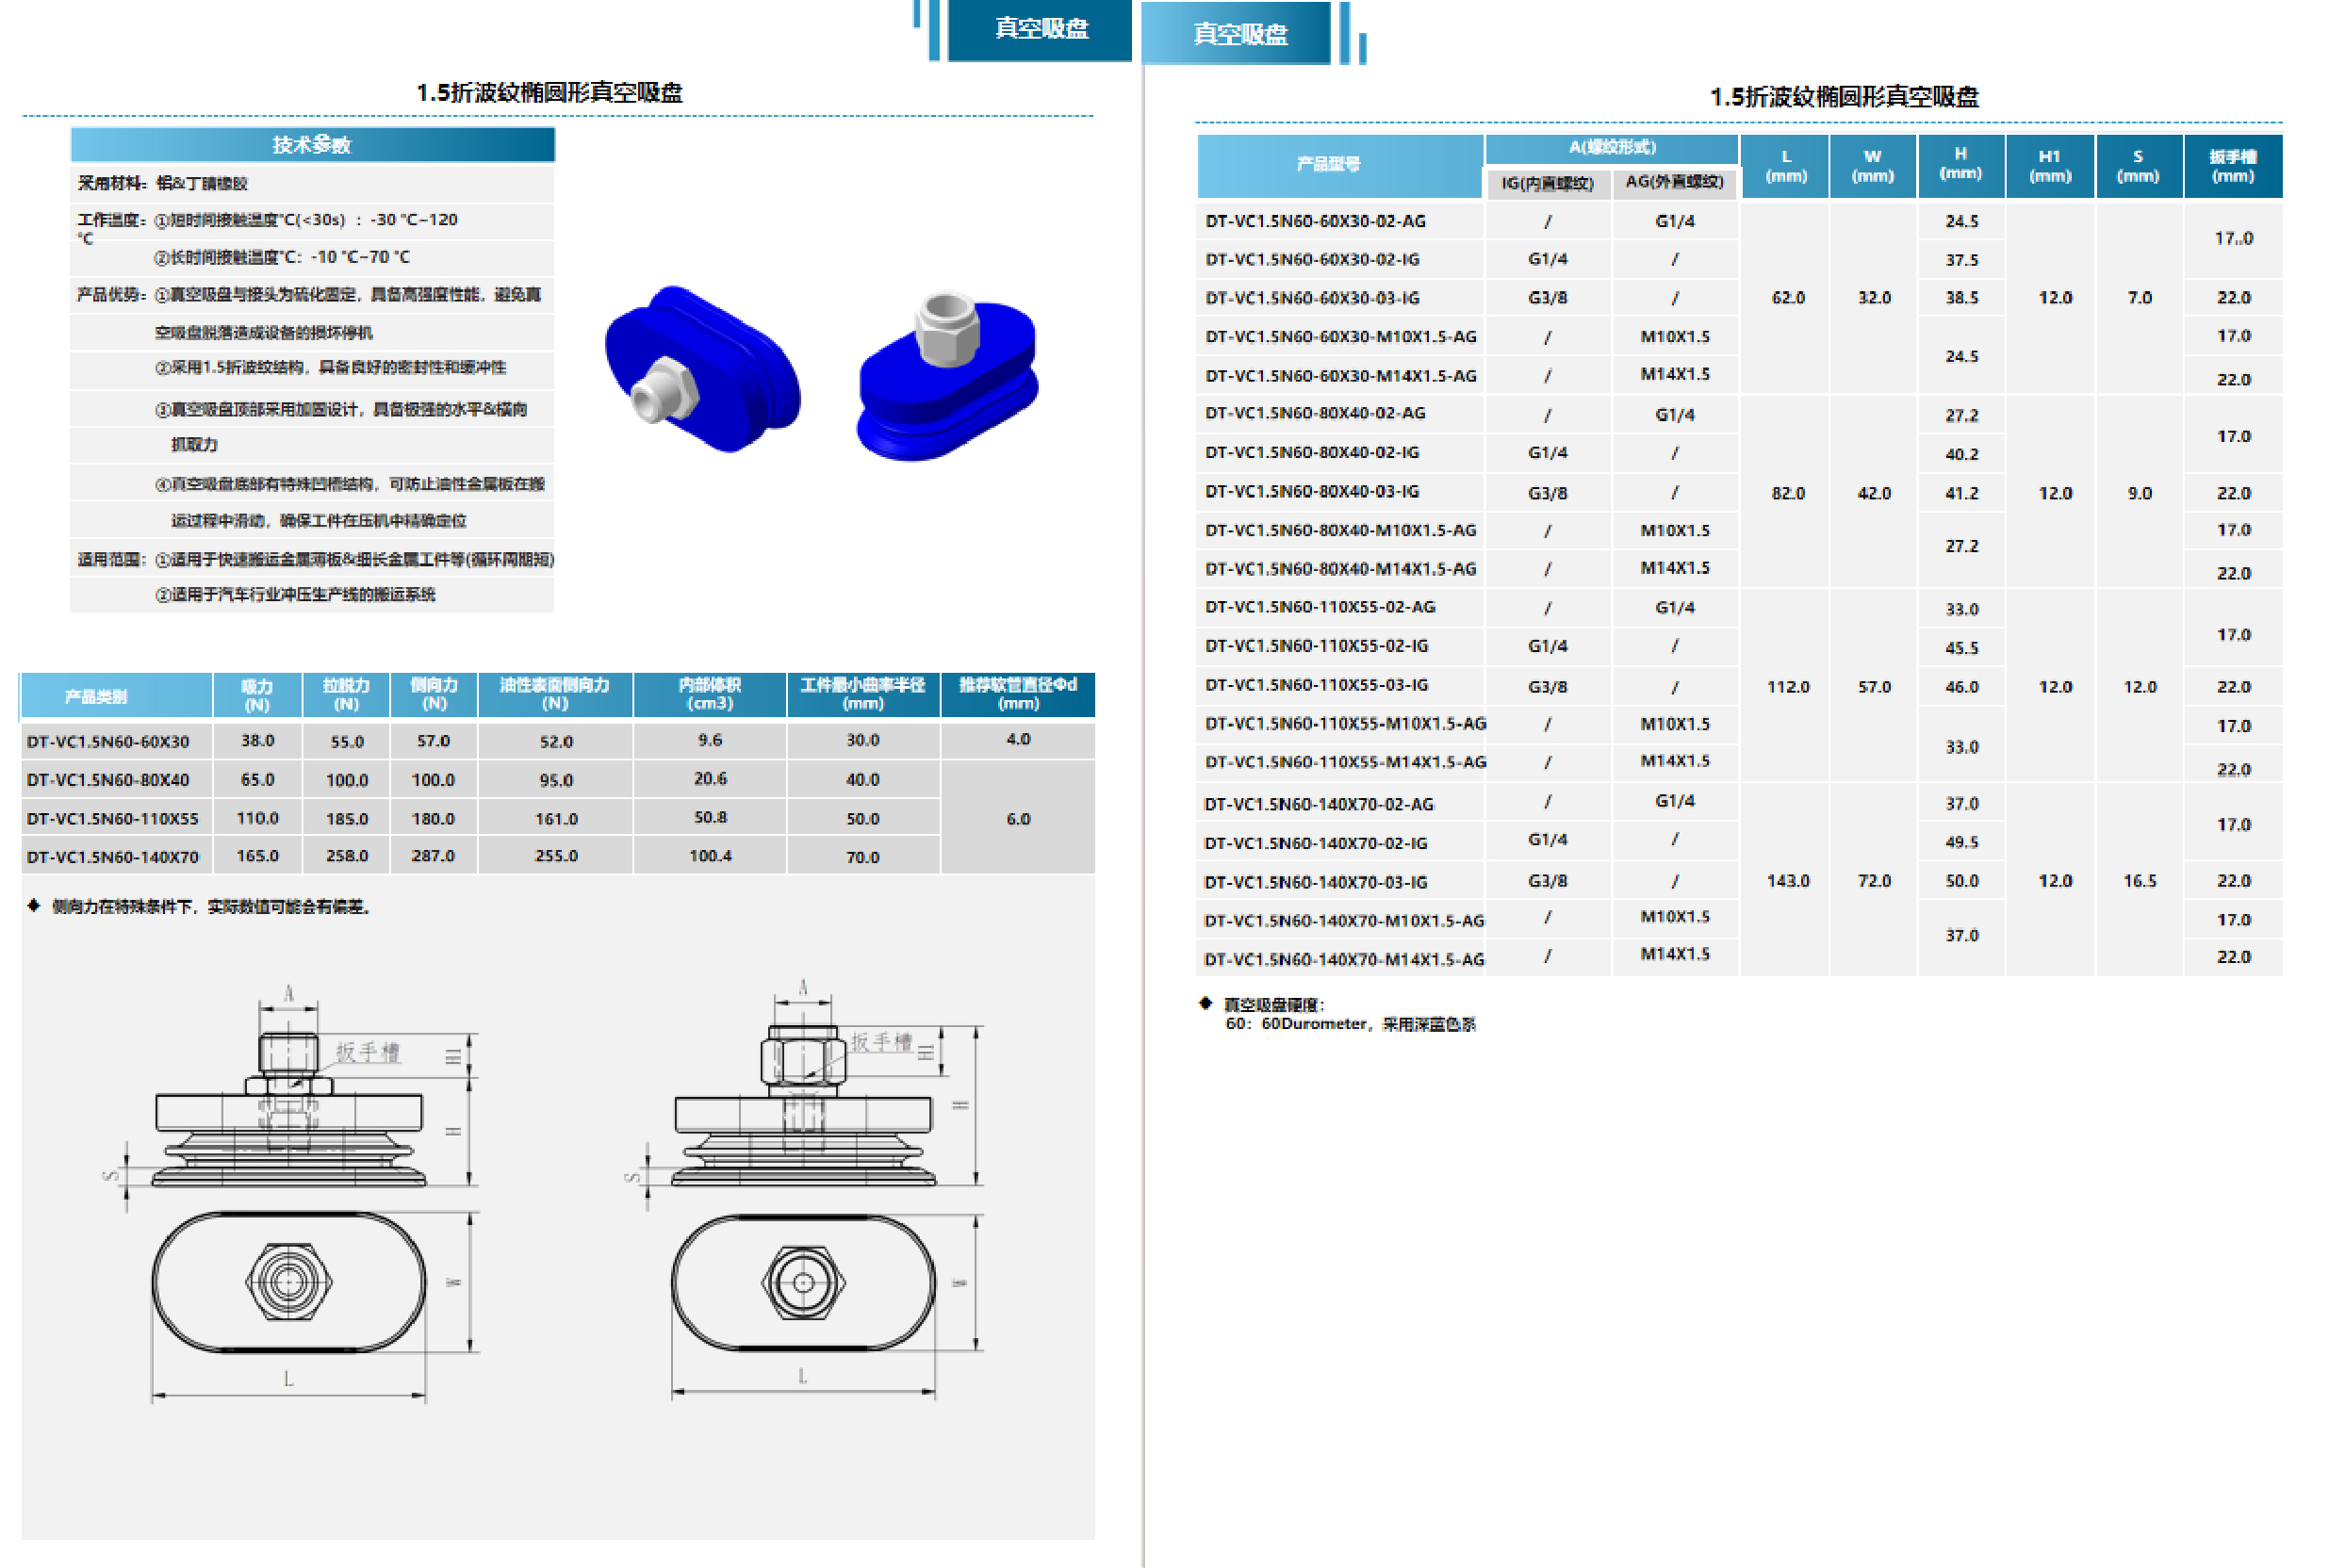This screenshot has height=1568, width=2329.
Task: Select row DT-VC1.5N60-60X30 in lower table
Action: coord(108,742)
